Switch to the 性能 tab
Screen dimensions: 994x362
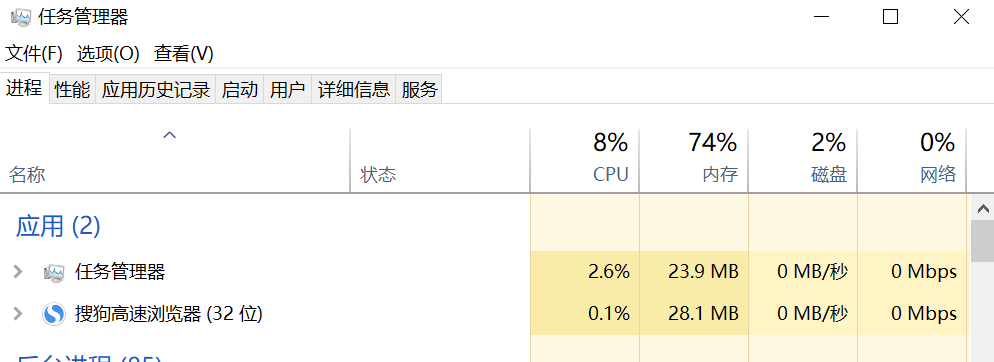[72, 90]
